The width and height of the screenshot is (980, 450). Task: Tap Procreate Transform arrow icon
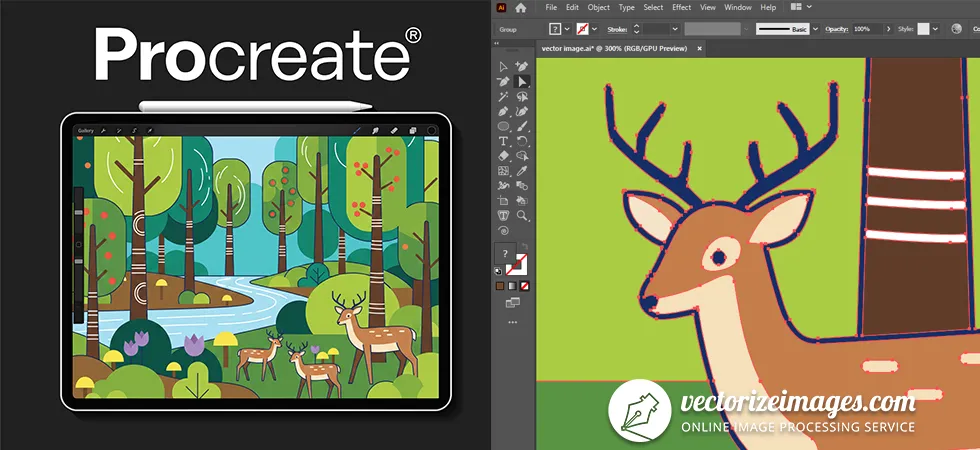[149, 131]
